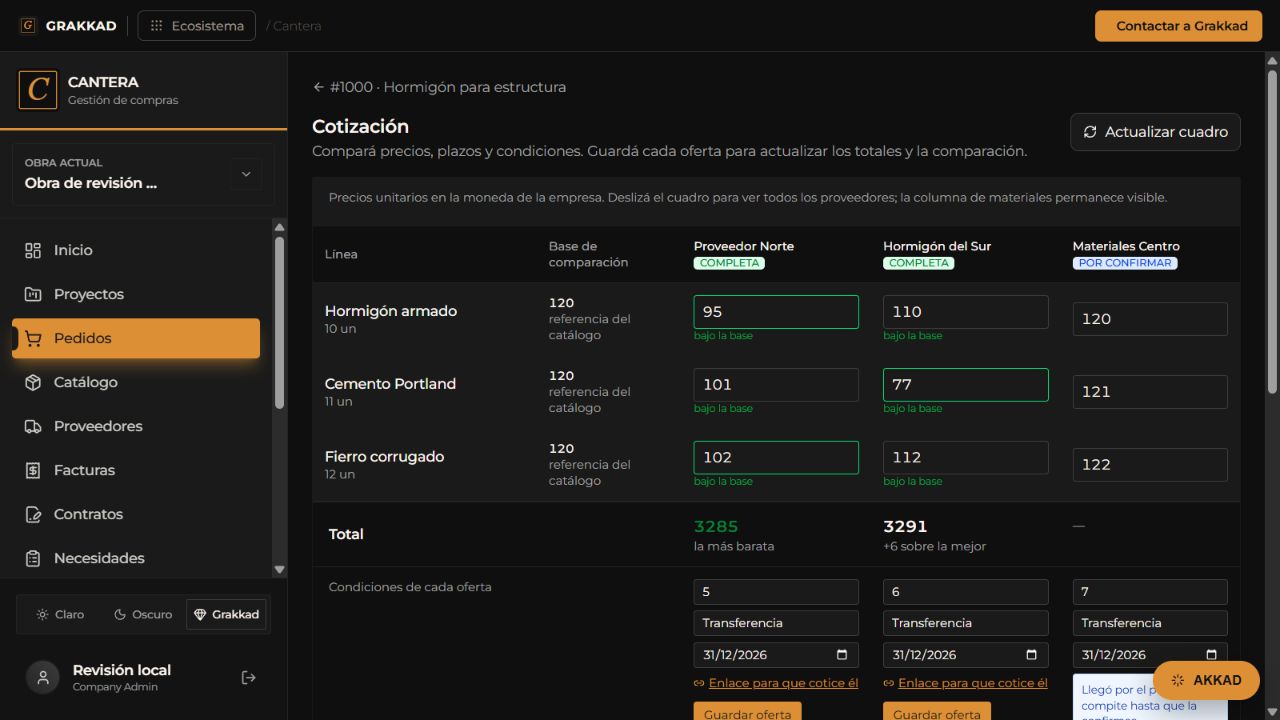
Task: Save the Proveedor Norte offer
Action: (x=747, y=712)
